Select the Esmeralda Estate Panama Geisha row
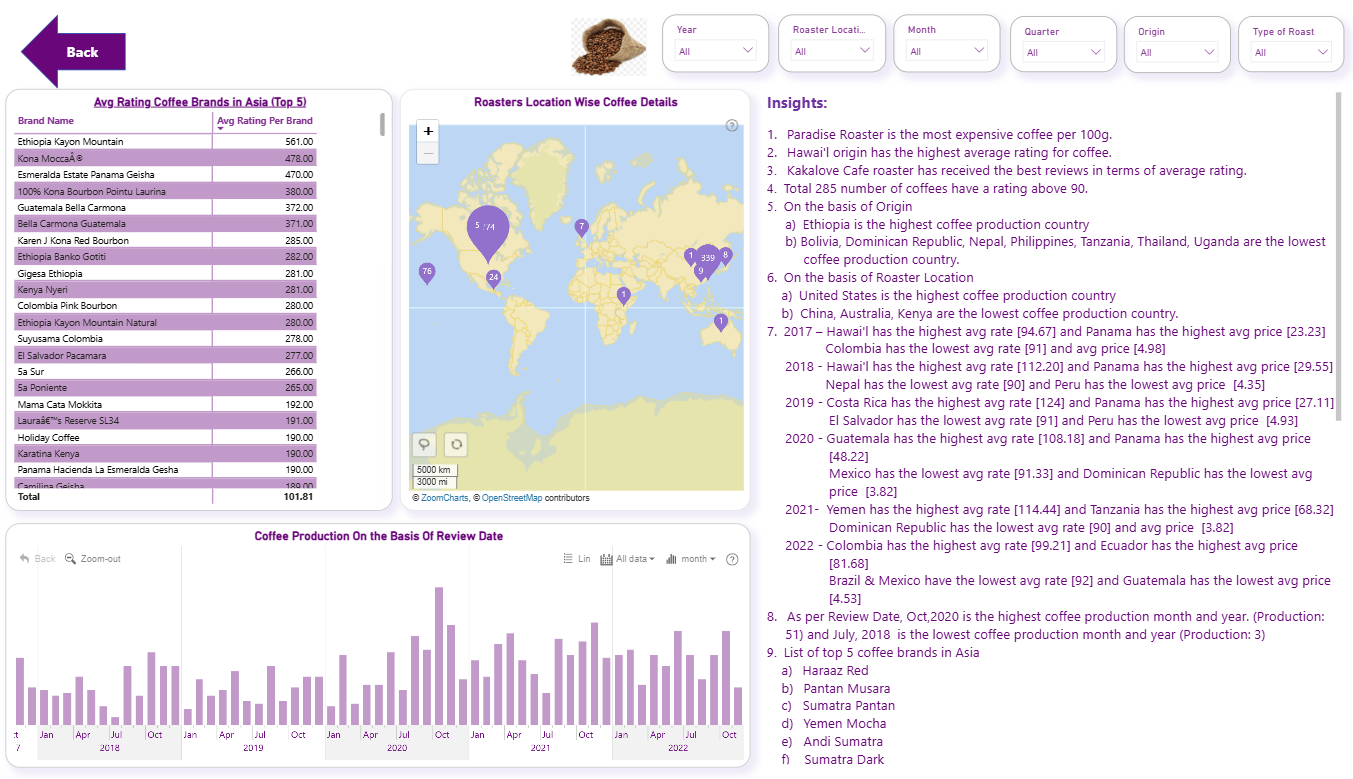 [x=166, y=175]
